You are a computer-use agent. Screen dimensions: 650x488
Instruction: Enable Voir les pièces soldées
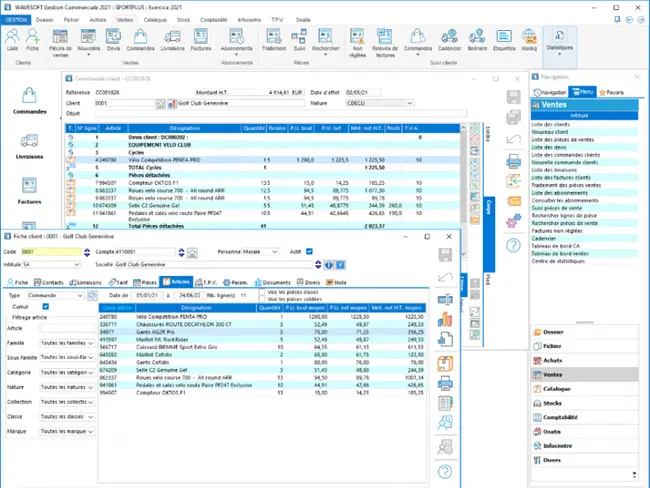click(x=262, y=299)
